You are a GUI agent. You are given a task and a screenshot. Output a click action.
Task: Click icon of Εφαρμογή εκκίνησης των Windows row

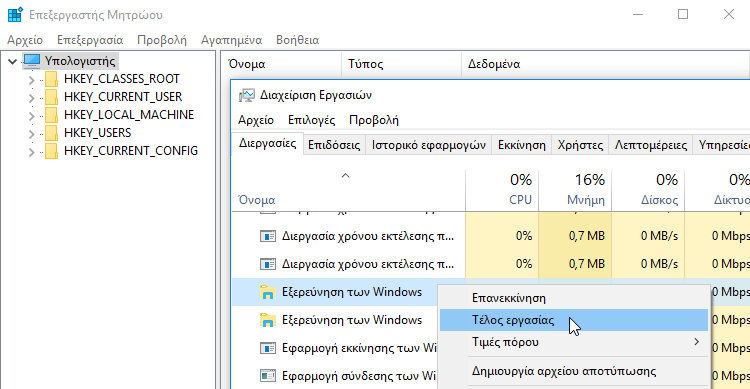coord(268,348)
